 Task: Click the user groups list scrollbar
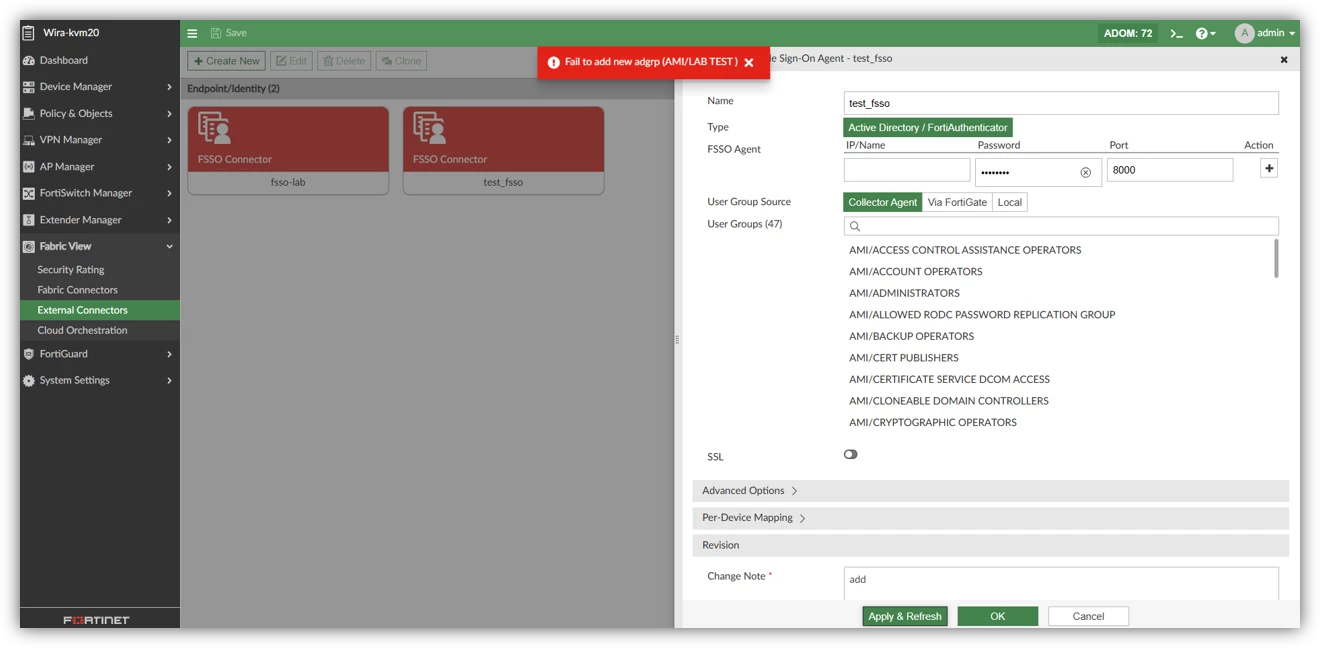1276,258
